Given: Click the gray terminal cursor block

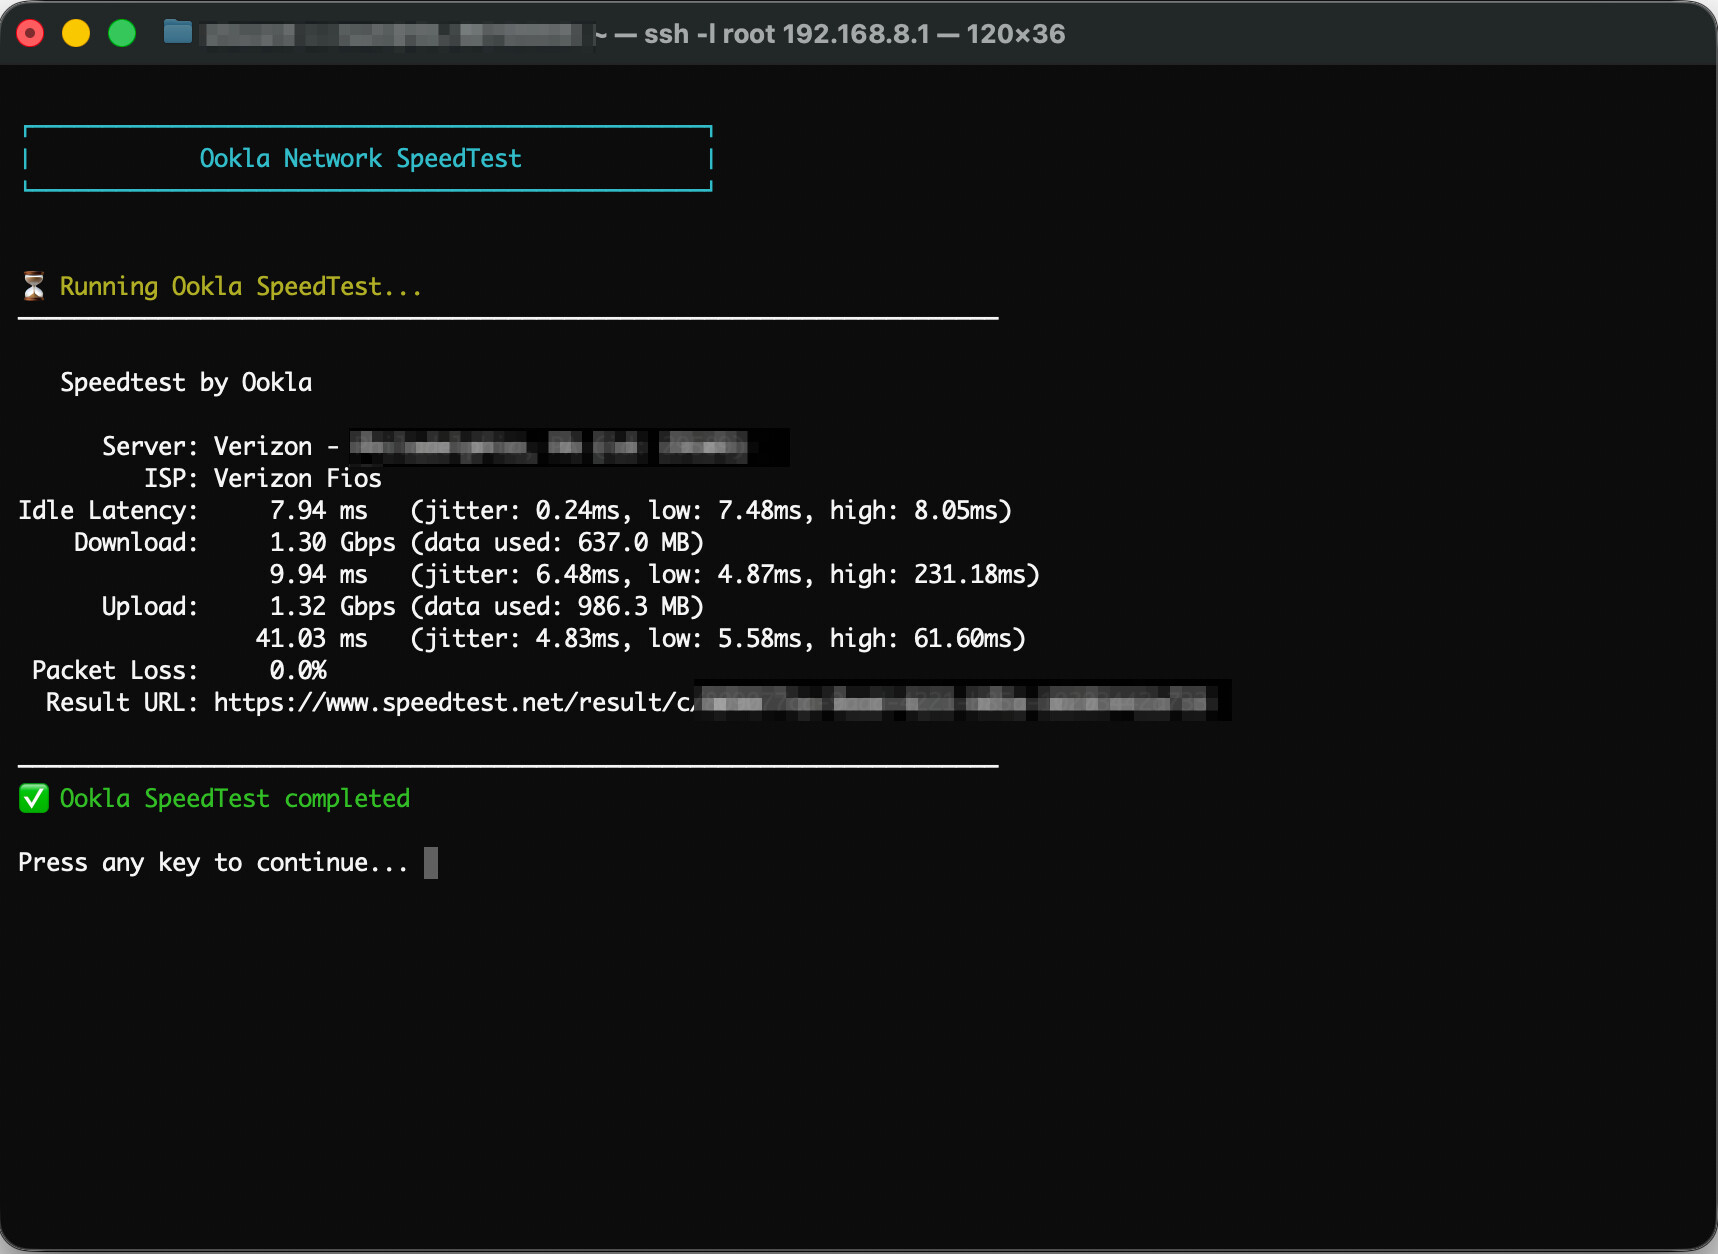Looking at the screenshot, I should (x=431, y=863).
